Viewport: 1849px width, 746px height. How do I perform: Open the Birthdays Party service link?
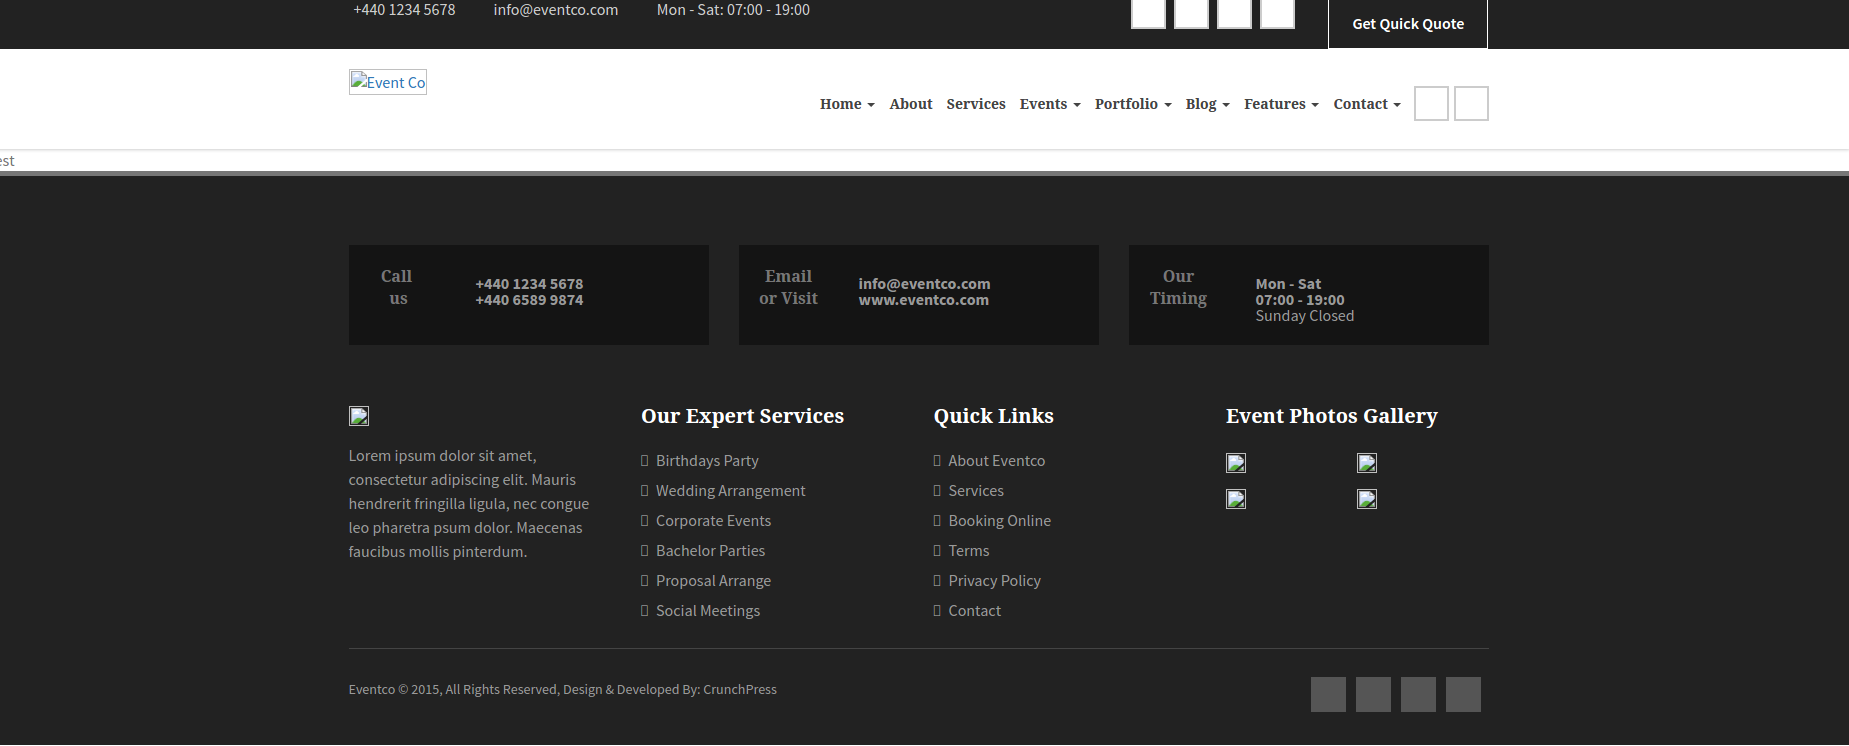pos(707,461)
